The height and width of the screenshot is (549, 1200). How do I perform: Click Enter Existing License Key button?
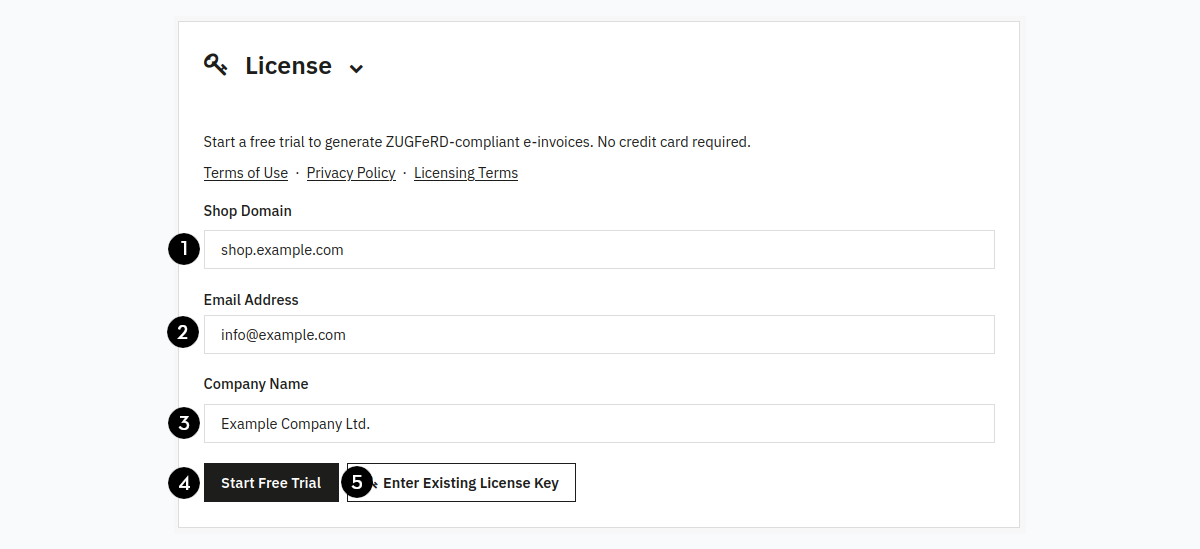point(461,483)
